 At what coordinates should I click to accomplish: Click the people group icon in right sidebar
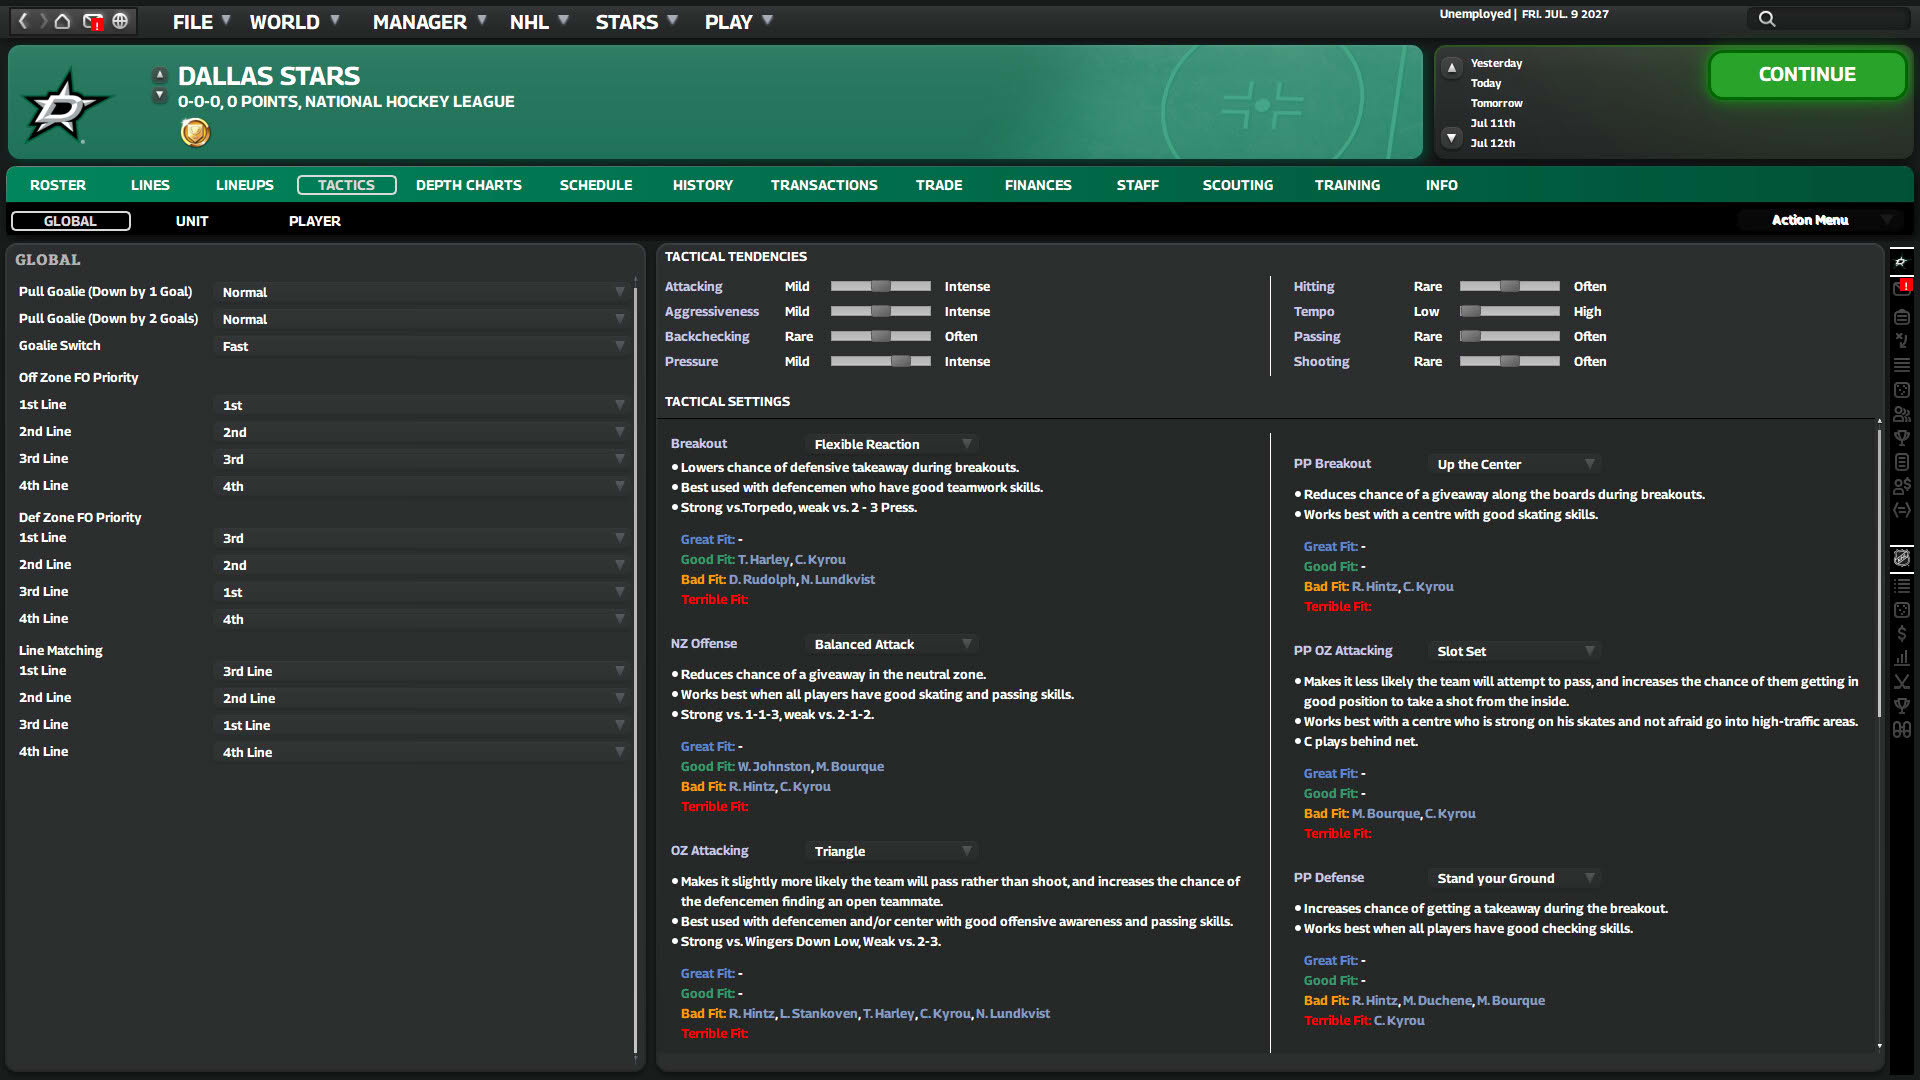pyautogui.click(x=1901, y=414)
